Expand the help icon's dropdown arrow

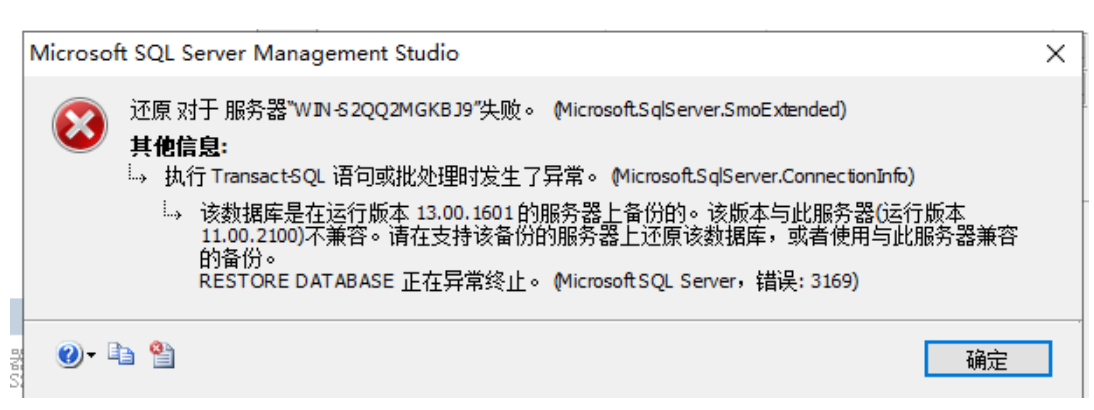[91, 355]
